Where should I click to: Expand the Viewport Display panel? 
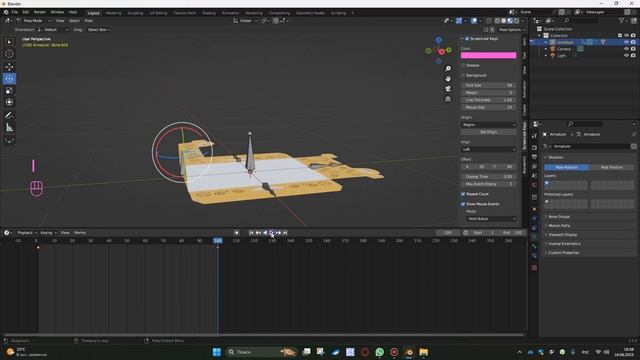tap(562, 235)
